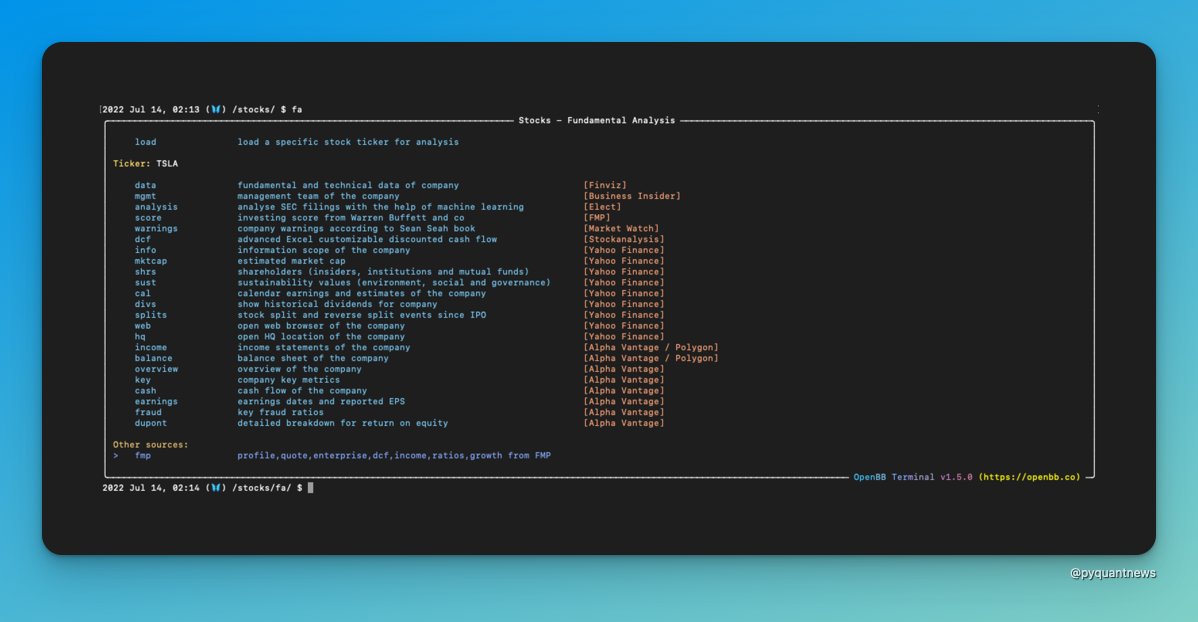The image size is (1198, 622).
Task: Click 'load a specific stock ticker for analysis'
Action: coord(348,142)
